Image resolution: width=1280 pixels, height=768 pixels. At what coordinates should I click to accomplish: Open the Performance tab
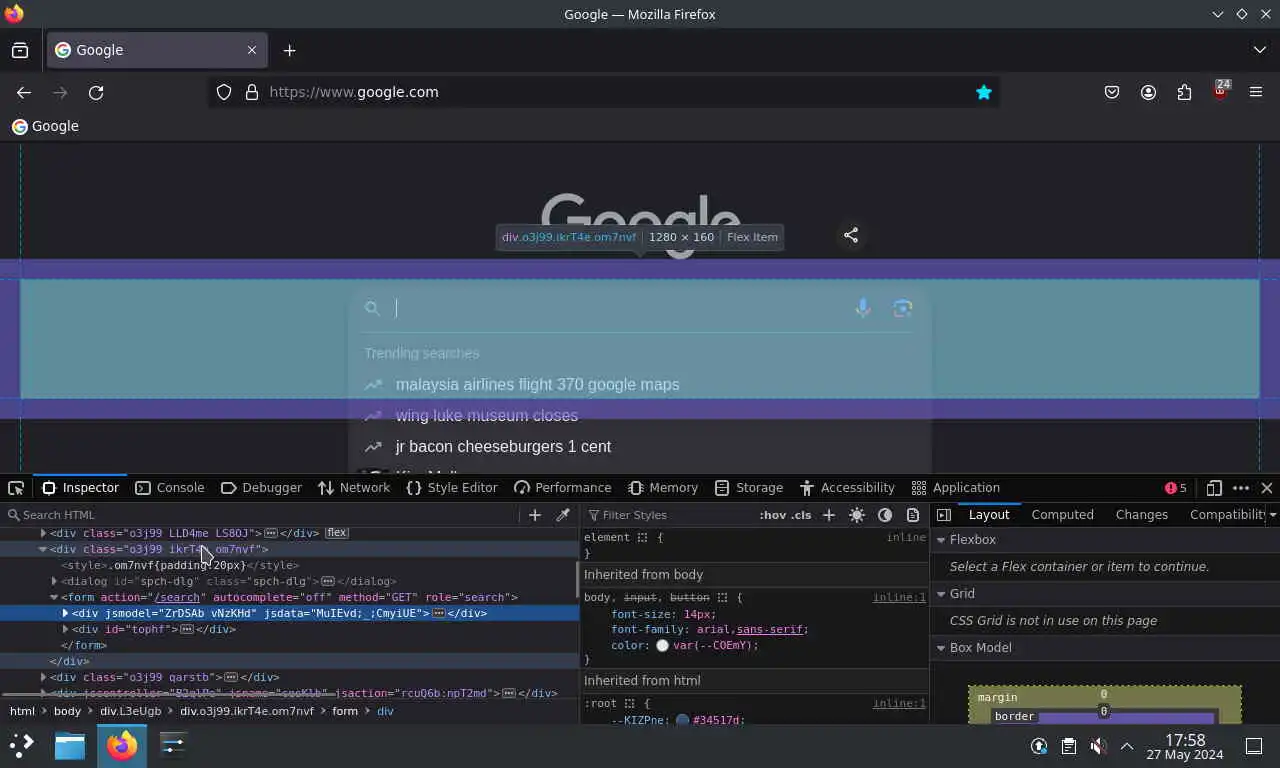click(x=562, y=488)
